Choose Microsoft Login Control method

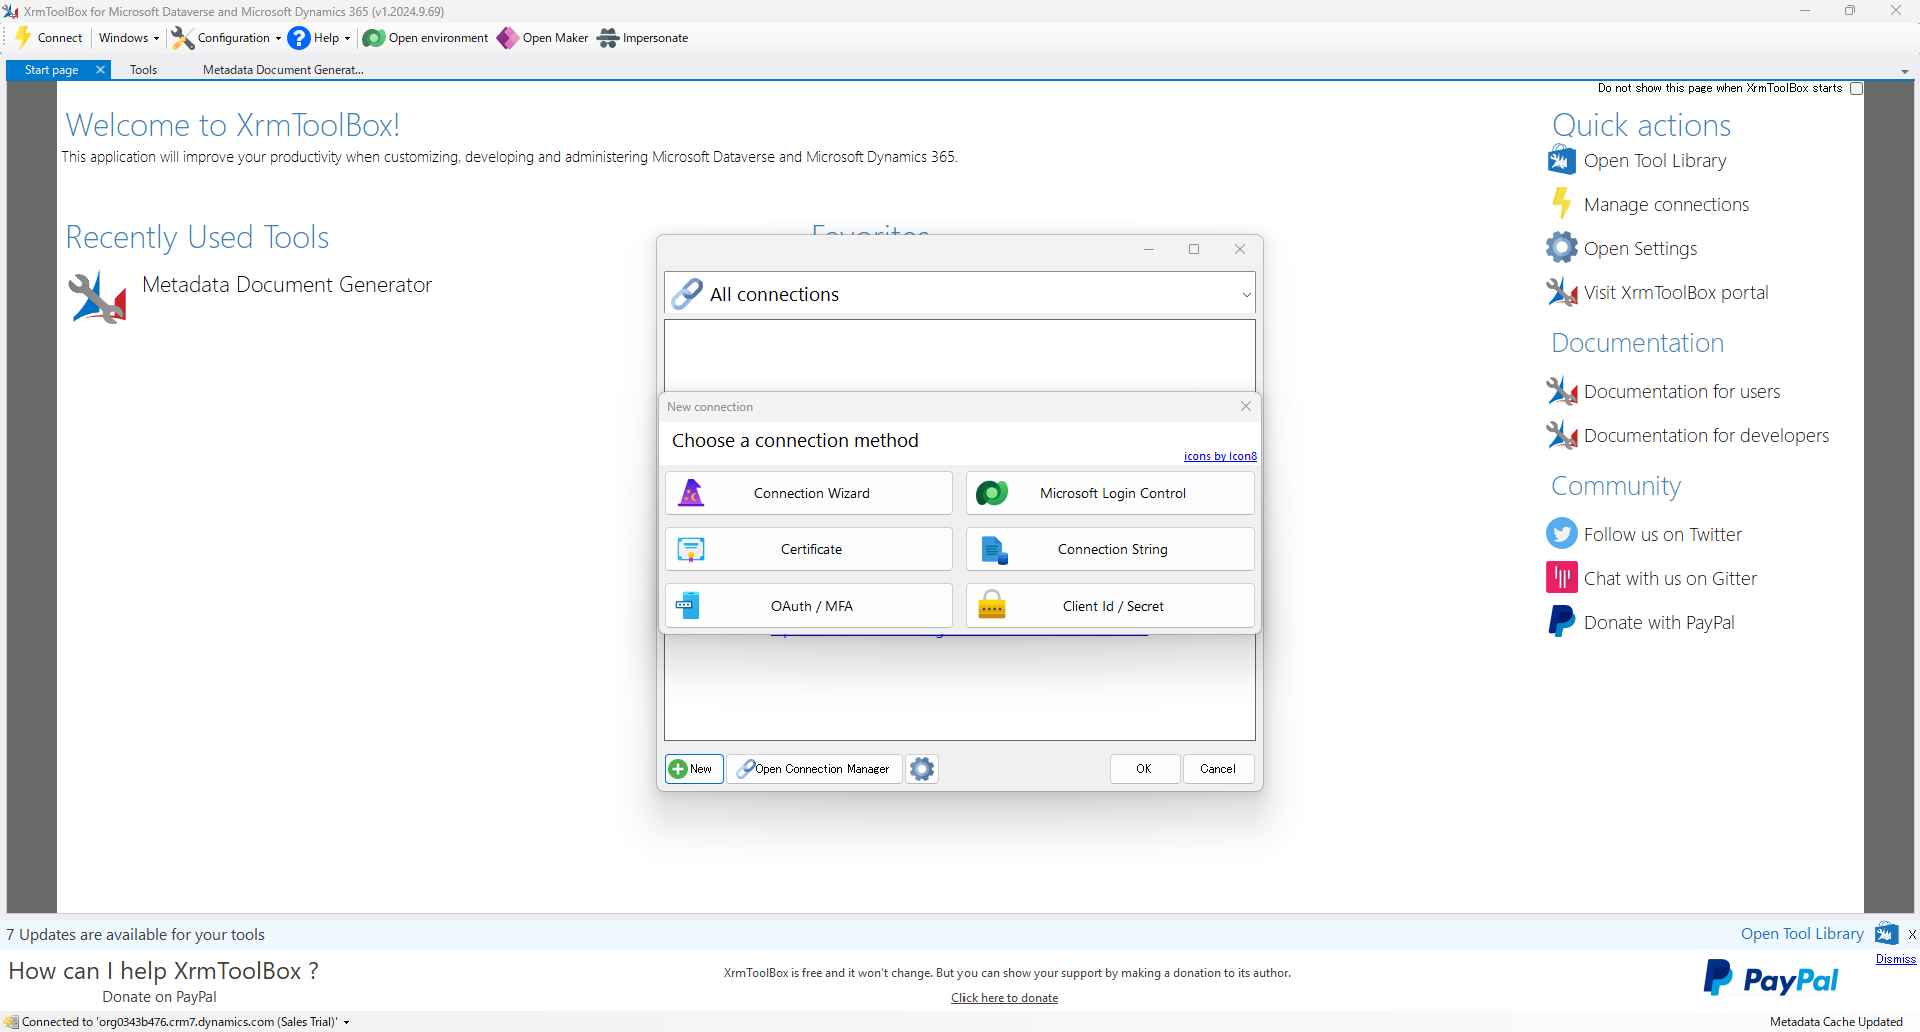1110,493
